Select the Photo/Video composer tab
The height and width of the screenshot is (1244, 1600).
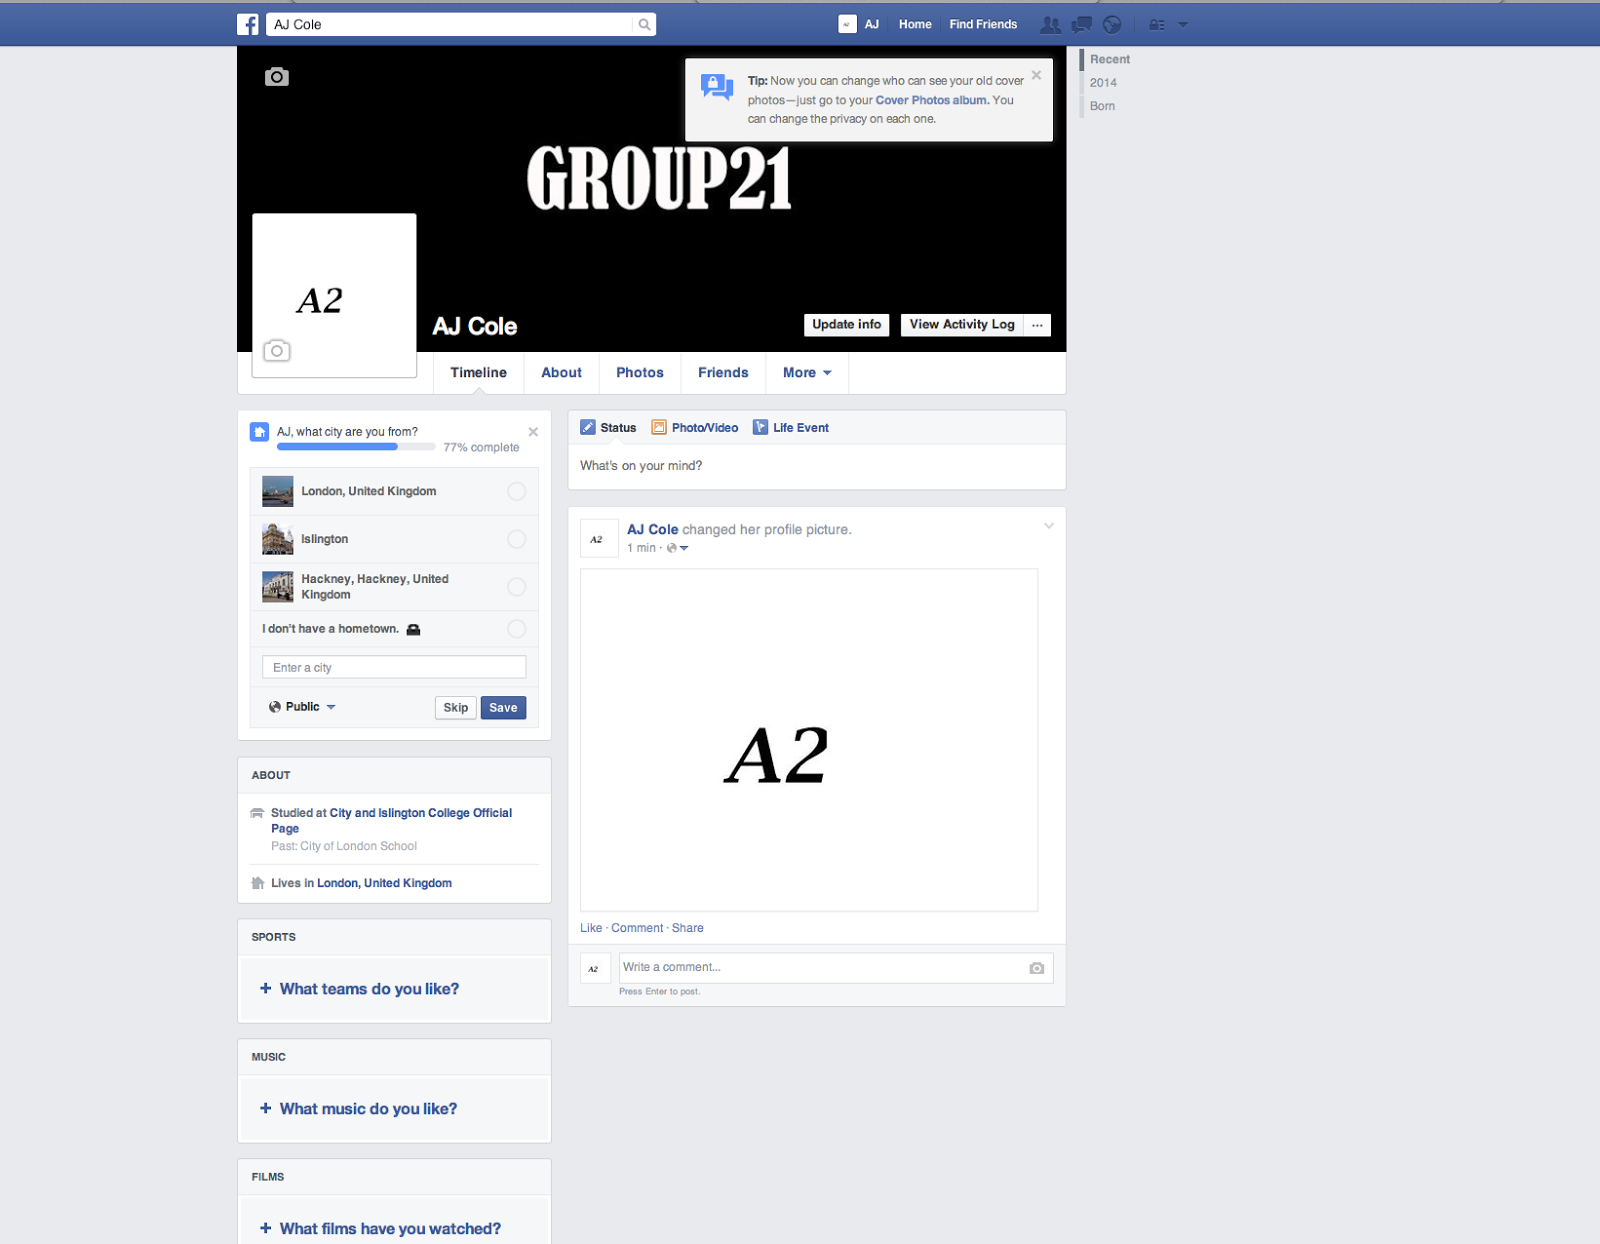point(695,427)
